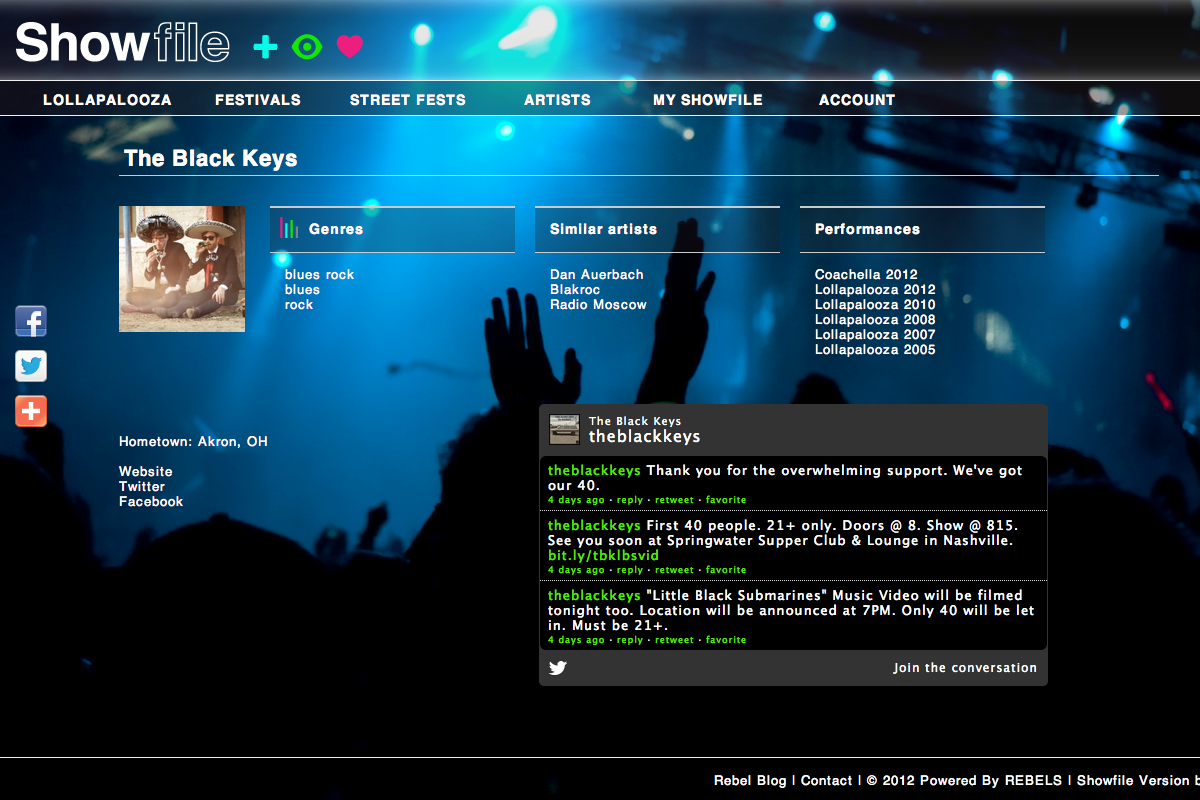Viewport: 1200px width, 800px height.
Task: Click the teal plus icon in header
Action: (x=265, y=46)
